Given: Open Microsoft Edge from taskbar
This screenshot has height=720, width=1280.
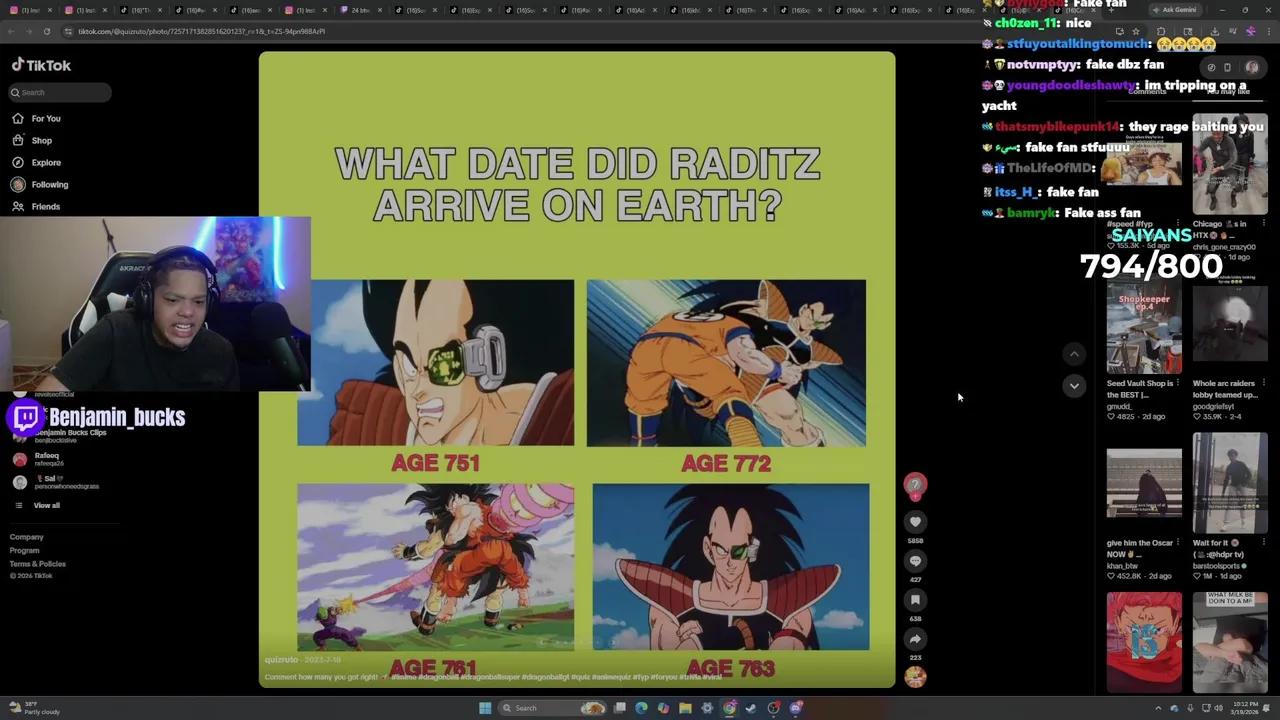Looking at the screenshot, I should 641,708.
